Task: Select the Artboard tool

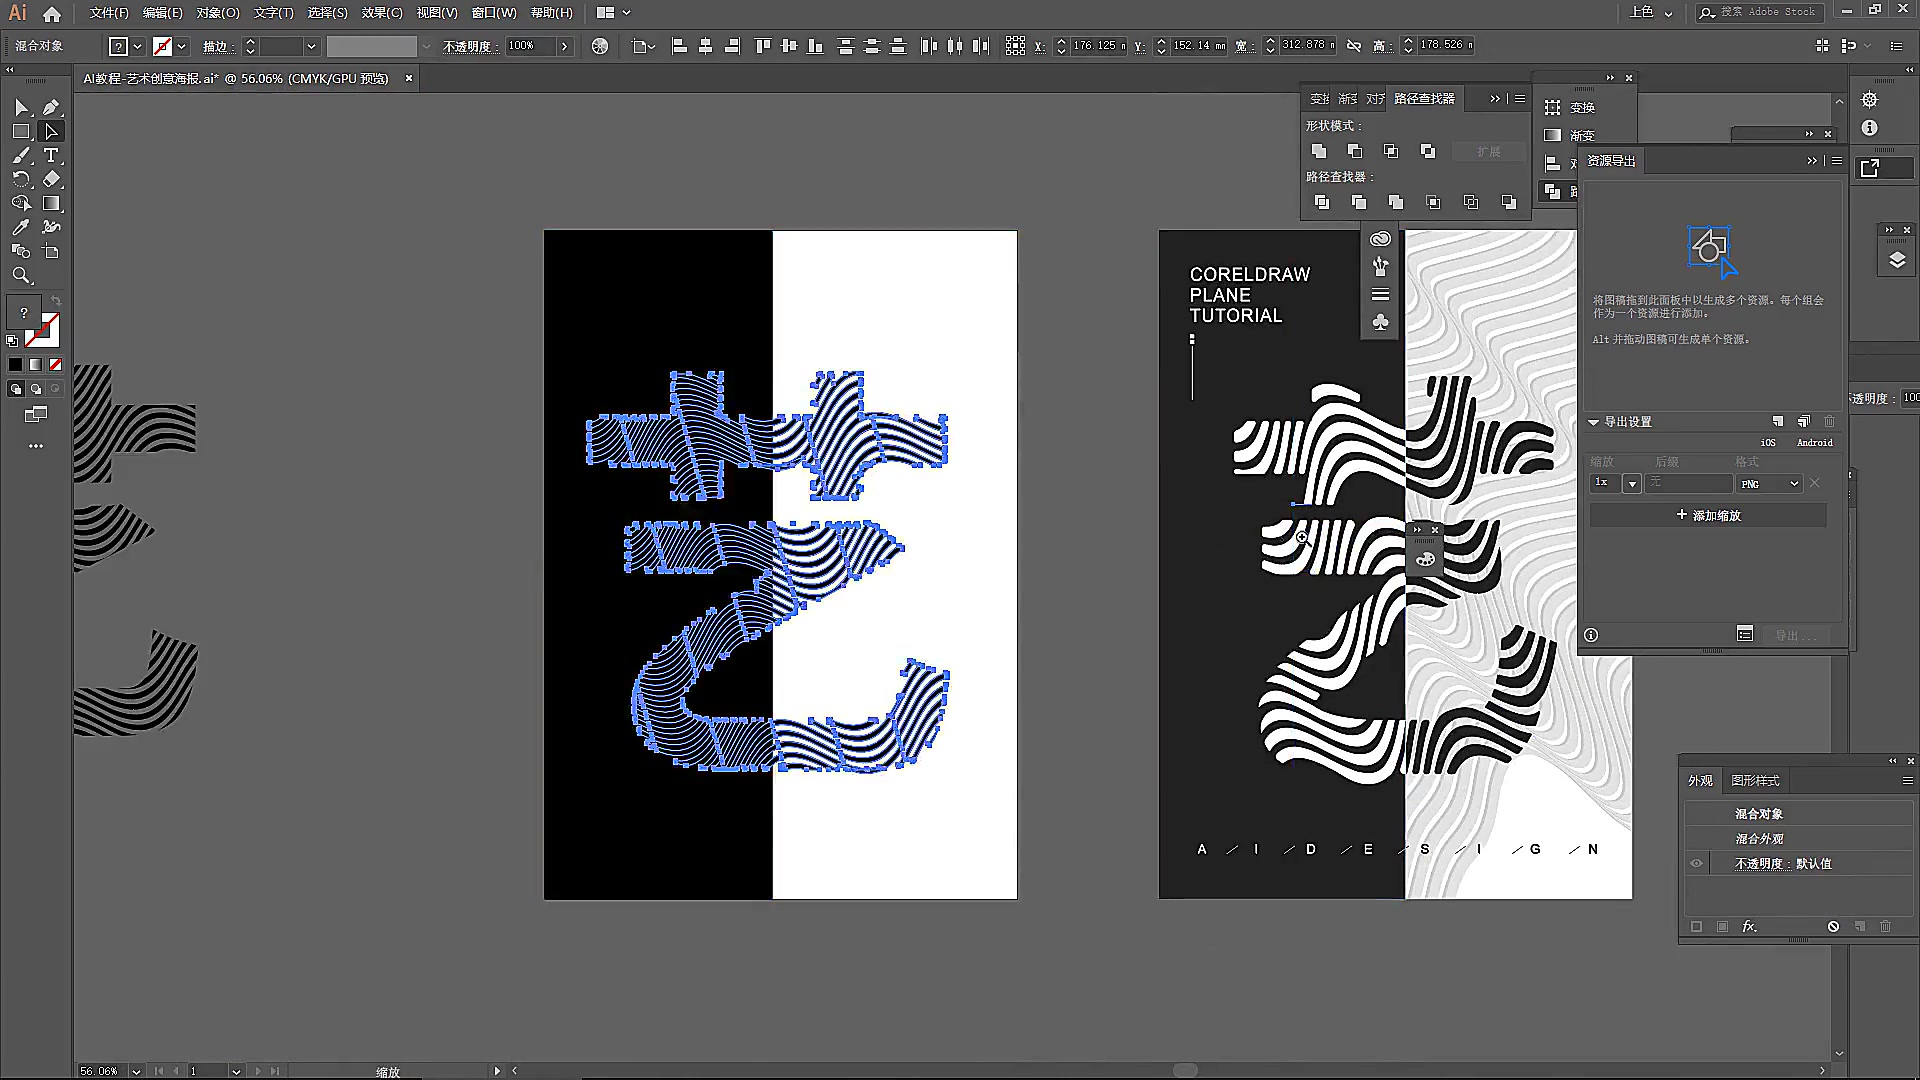Action: [52, 252]
